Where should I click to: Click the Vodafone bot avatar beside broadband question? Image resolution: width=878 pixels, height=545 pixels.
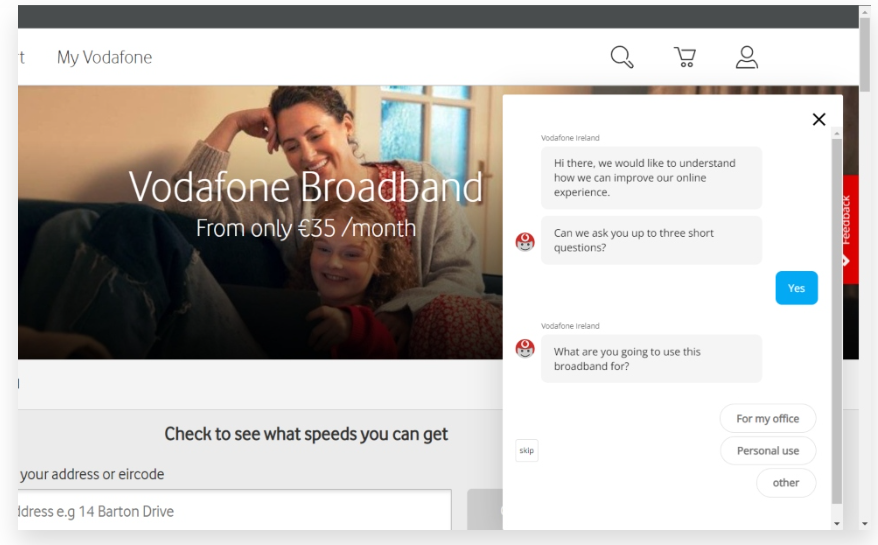click(525, 348)
